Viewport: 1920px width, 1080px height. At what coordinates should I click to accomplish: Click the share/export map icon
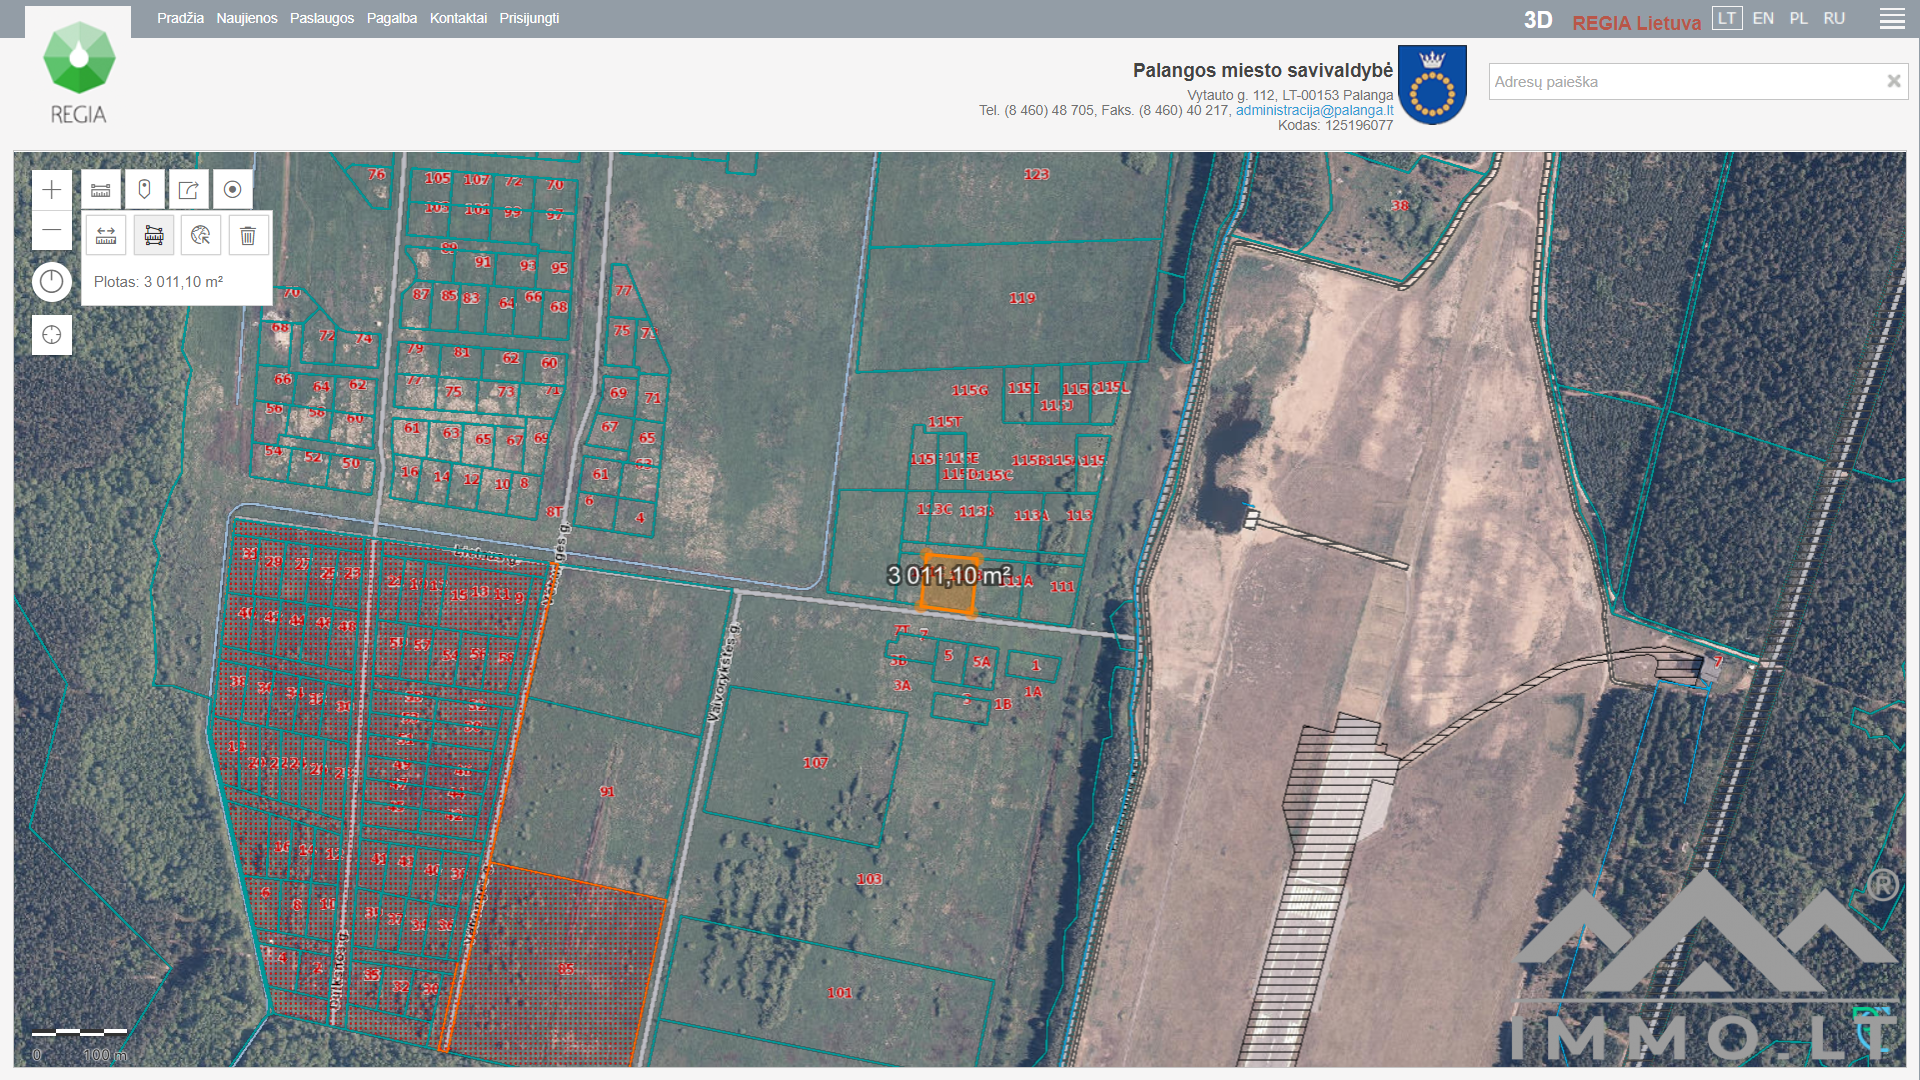tap(188, 190)
